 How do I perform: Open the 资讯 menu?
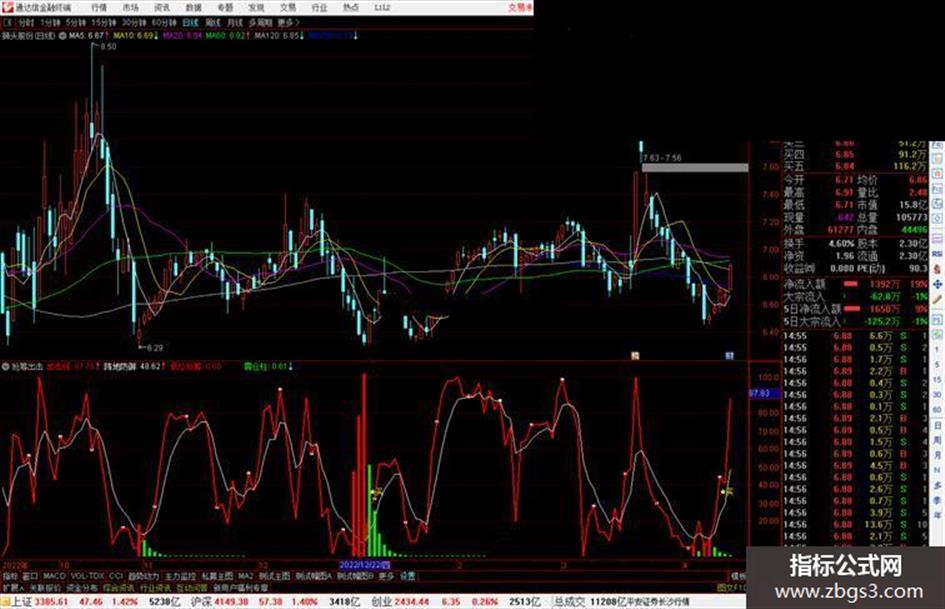click(x=162, y=8)
